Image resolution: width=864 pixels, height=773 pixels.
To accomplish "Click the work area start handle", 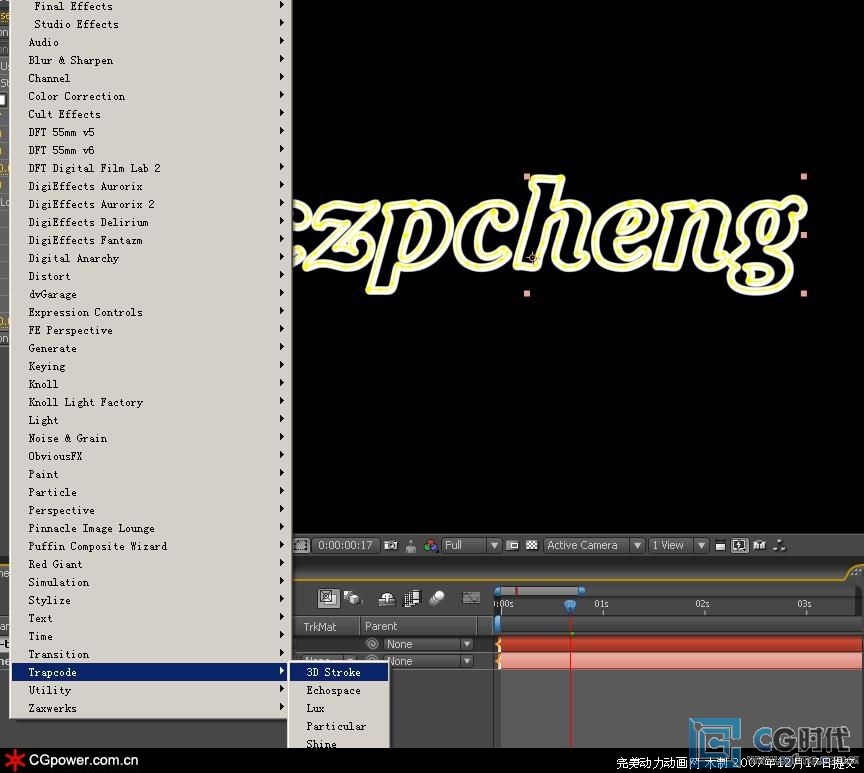I will coord(498,591).
